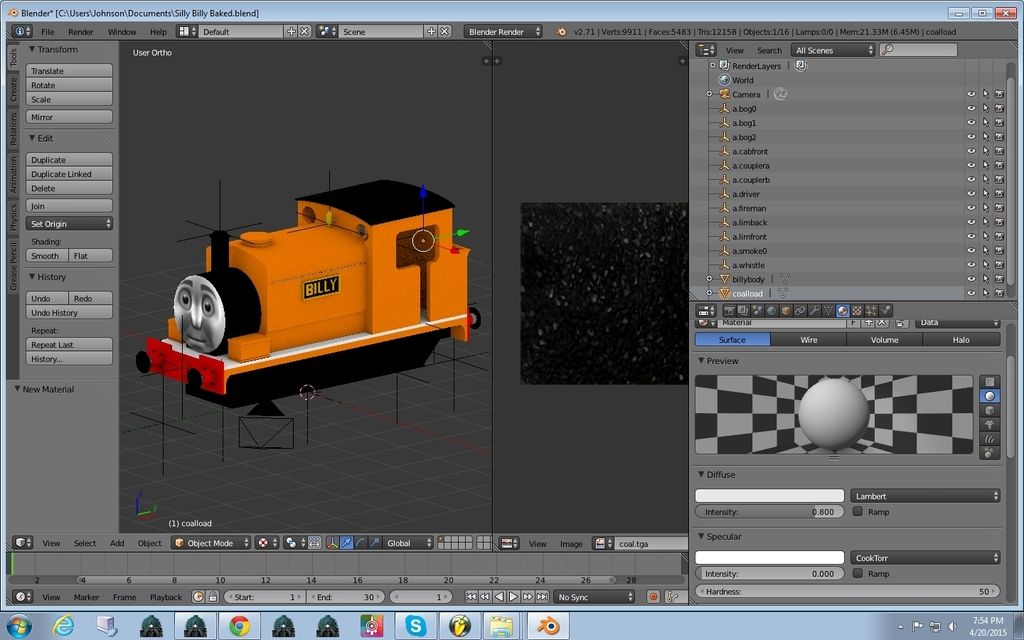Play the animation forward
Screen dimensions: 1024x640
click(x=513, y=597)
